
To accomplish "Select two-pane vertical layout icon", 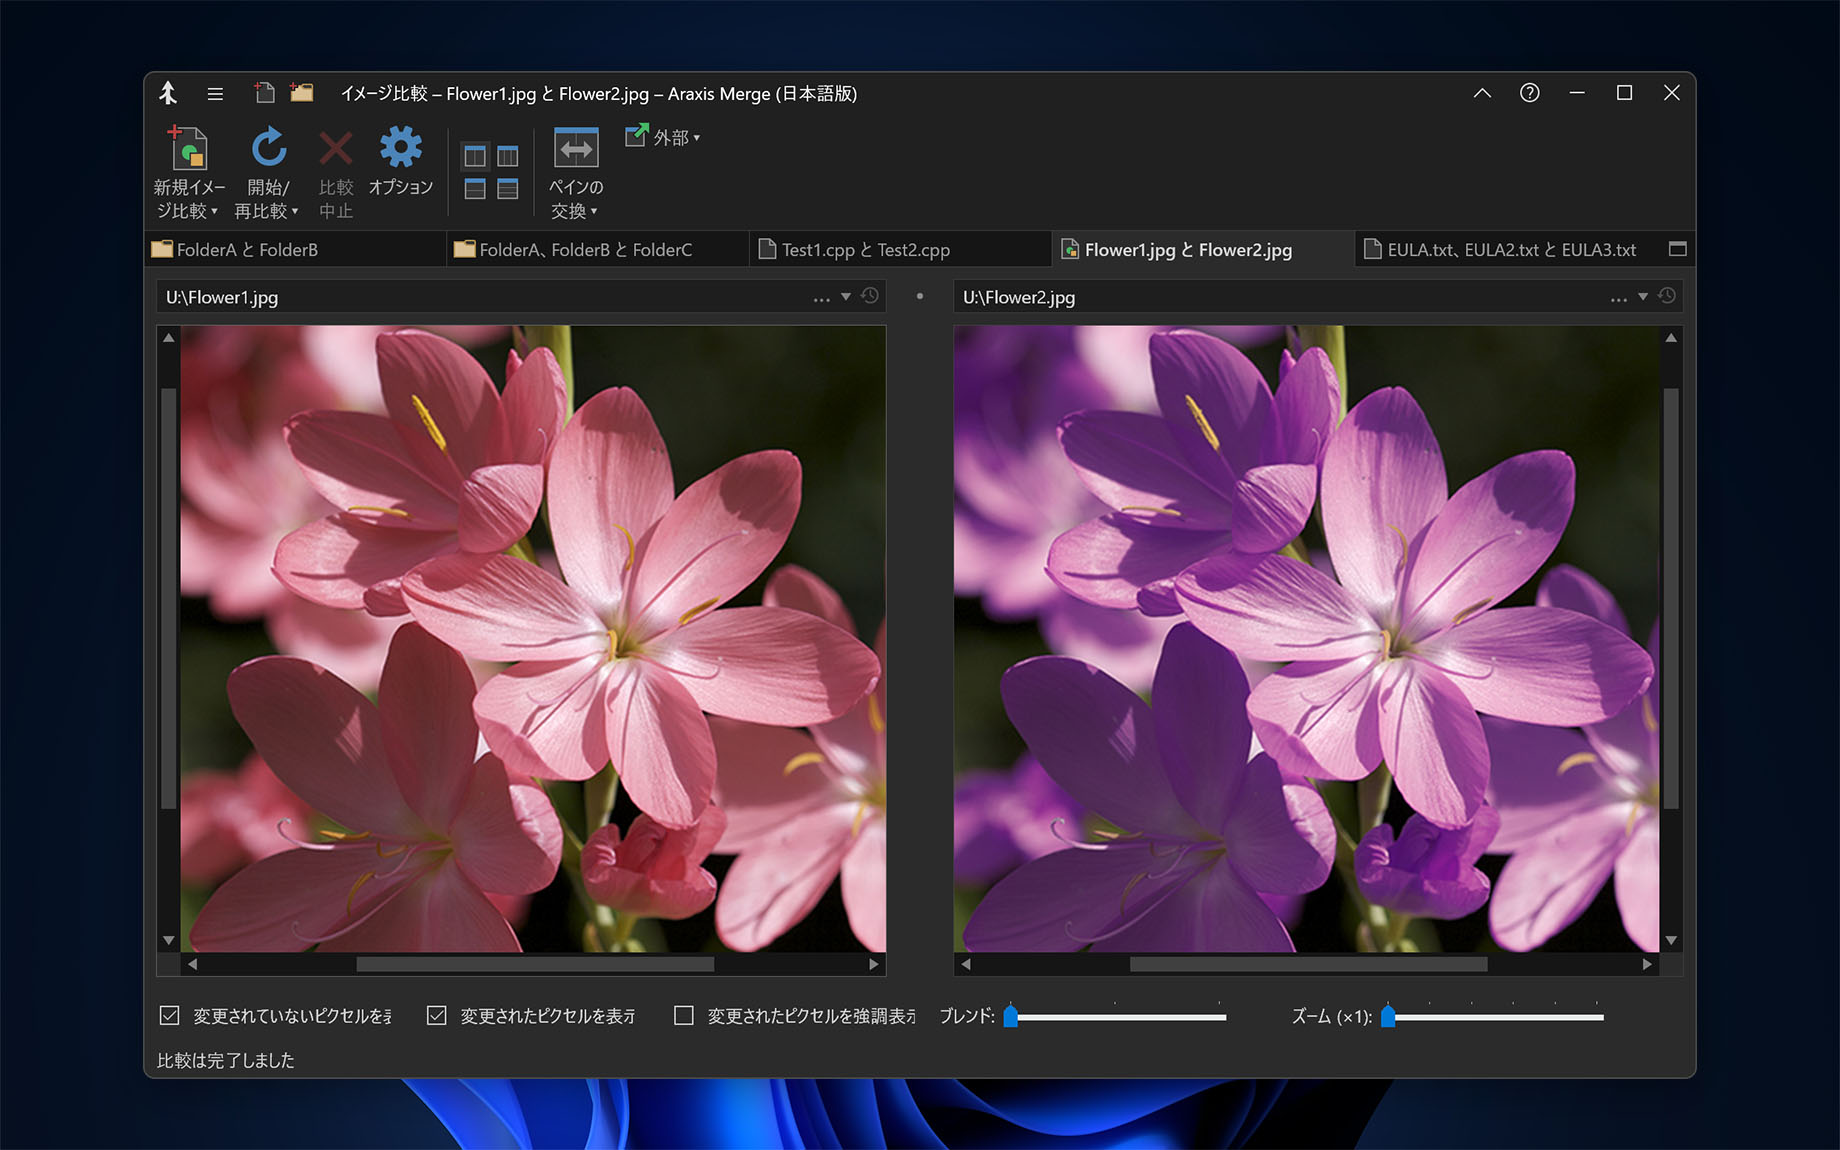I will coord(475,156).
